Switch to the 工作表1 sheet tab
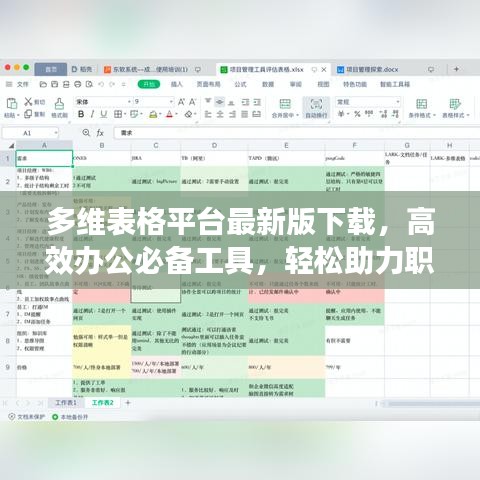Image resolution: width=480 pixels, height=480 pixels. pyautogui.click(x=66, y=403)
